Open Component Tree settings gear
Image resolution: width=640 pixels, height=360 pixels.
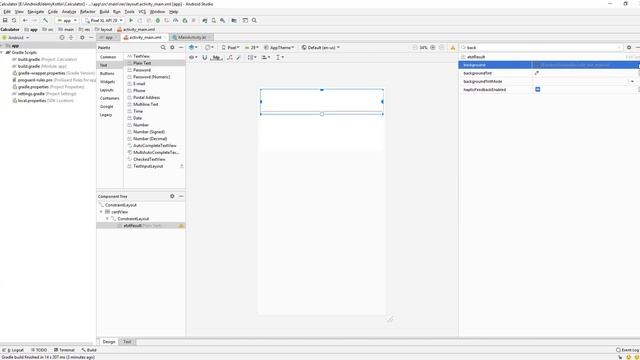click(x=172, y=196)
